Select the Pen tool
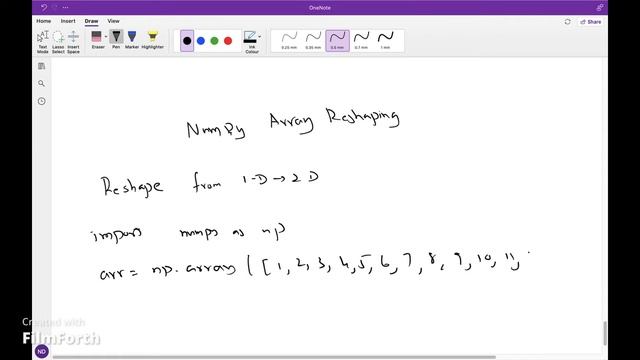The width and height of the screenshot is (640, 360). point(116,40)
